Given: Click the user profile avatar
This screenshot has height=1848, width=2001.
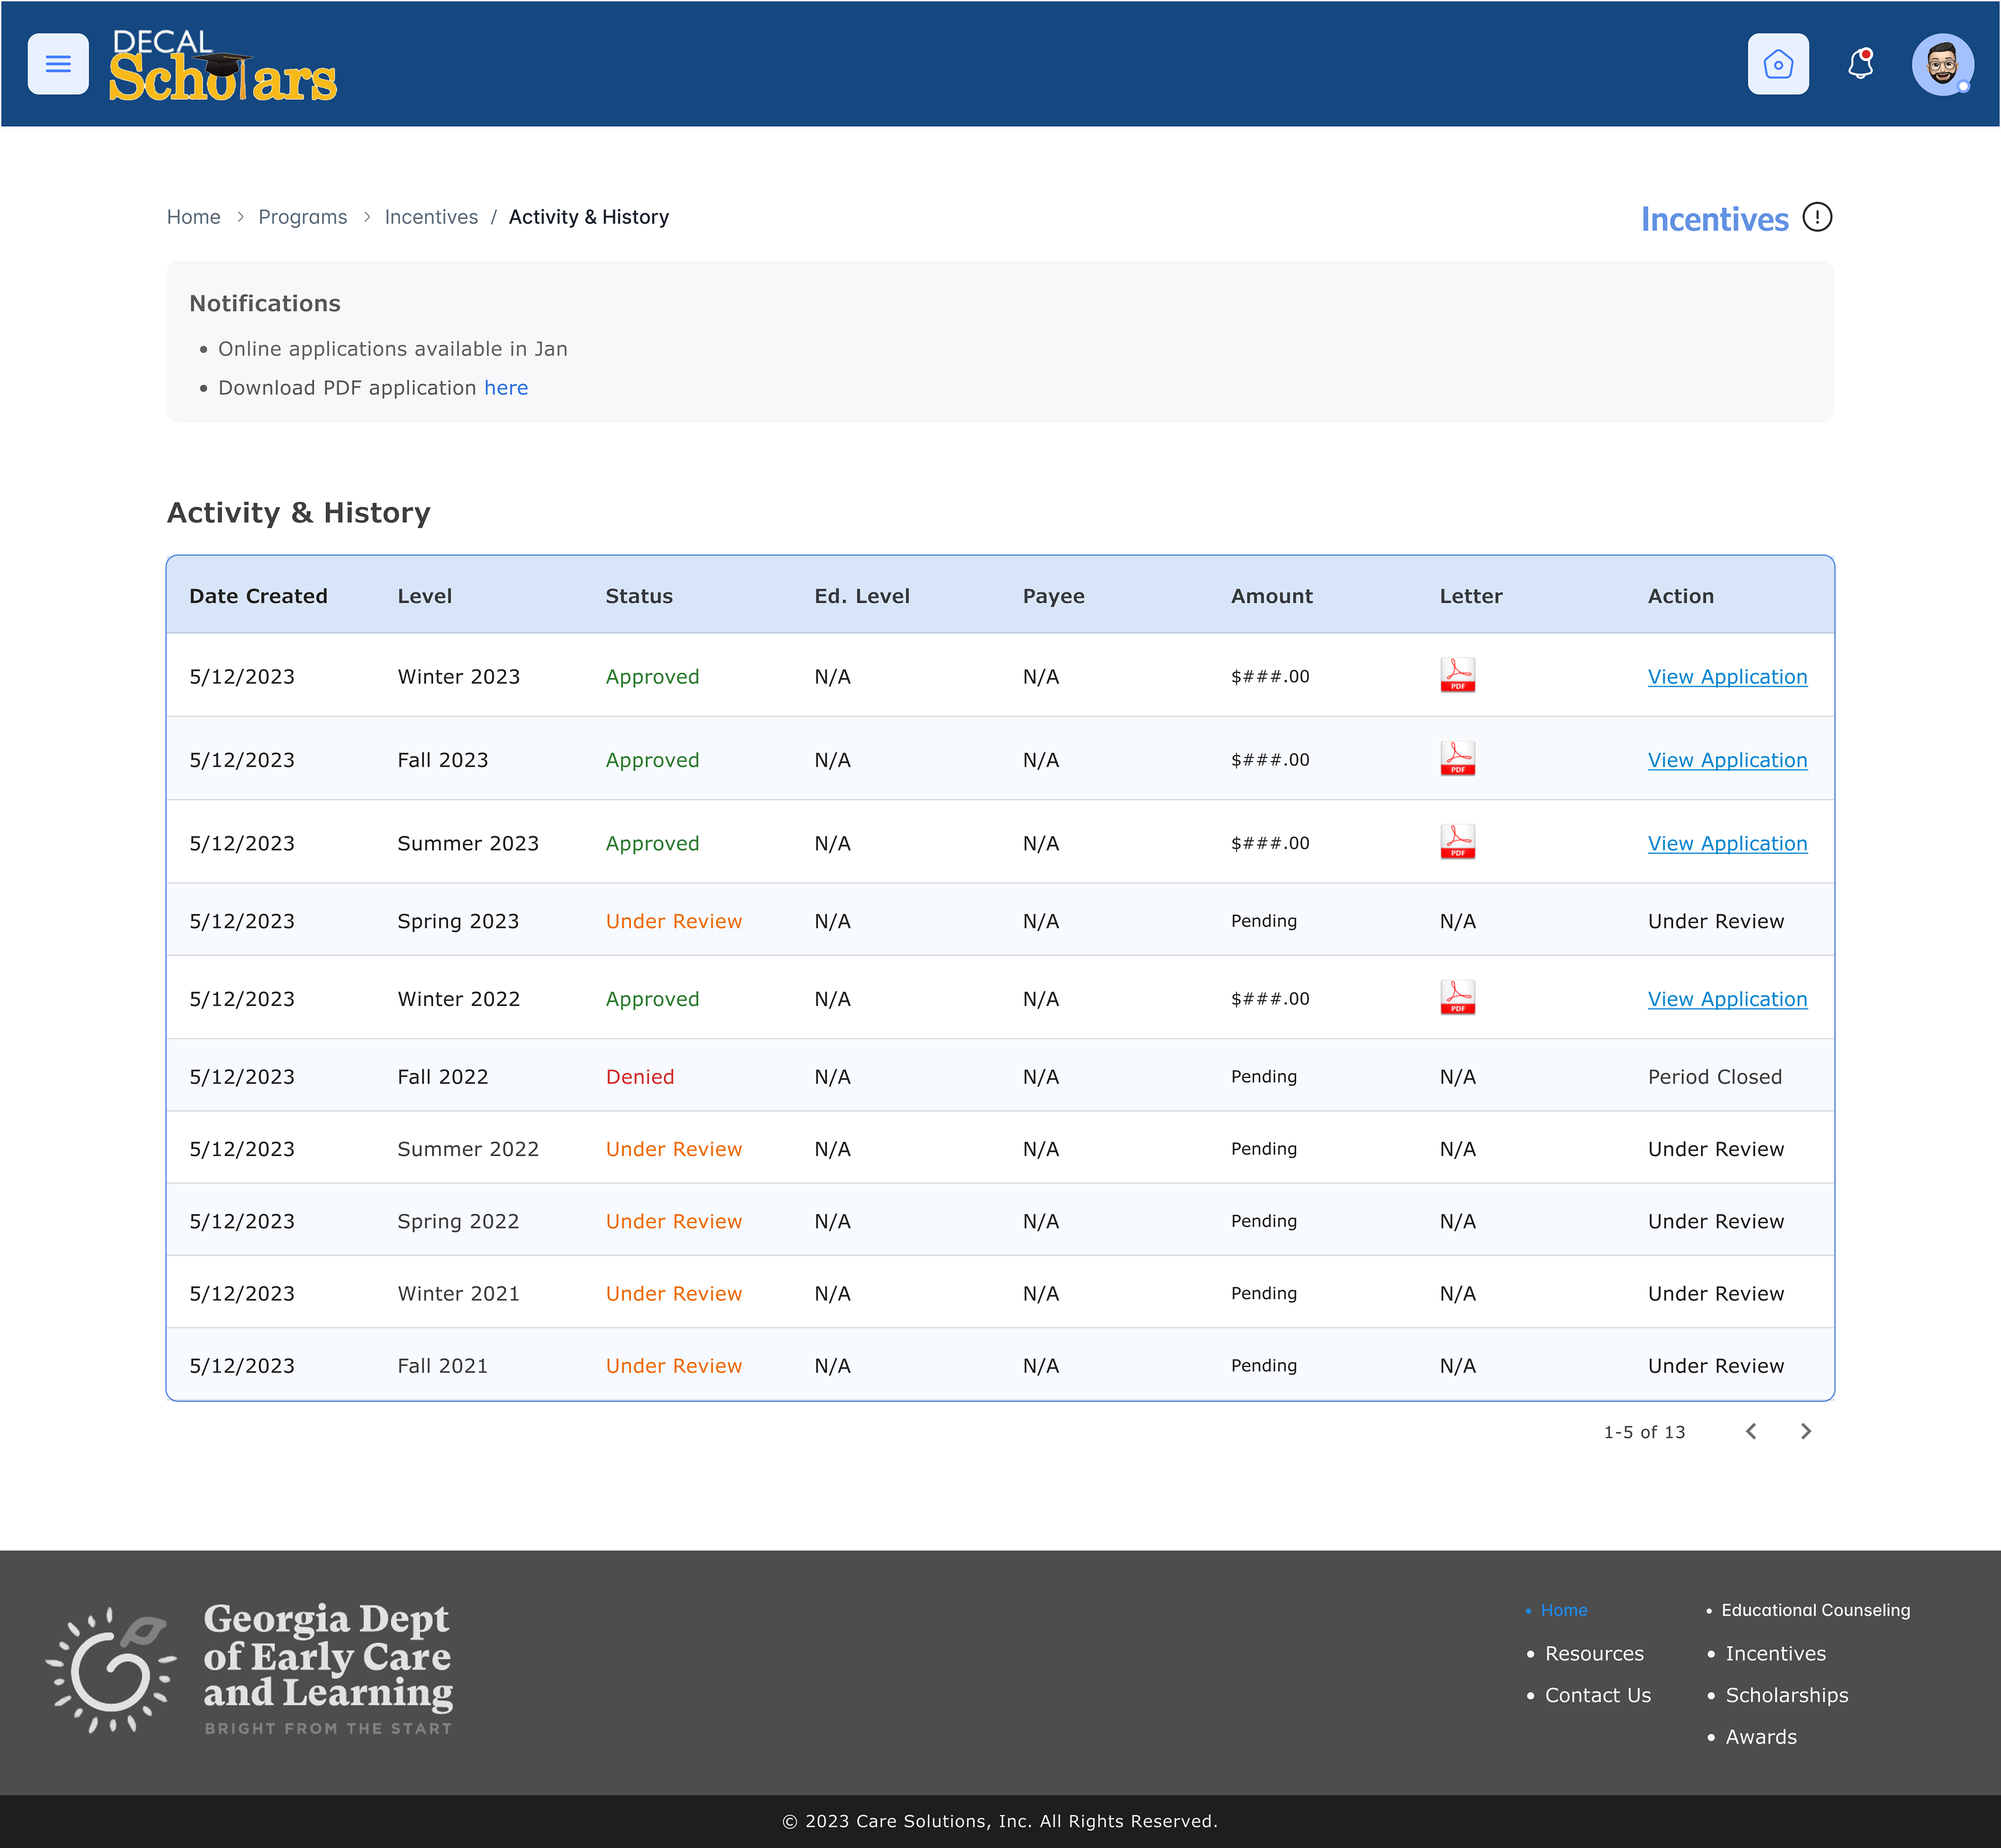Looking at the screenshot, I should [x=1941, y=64].
